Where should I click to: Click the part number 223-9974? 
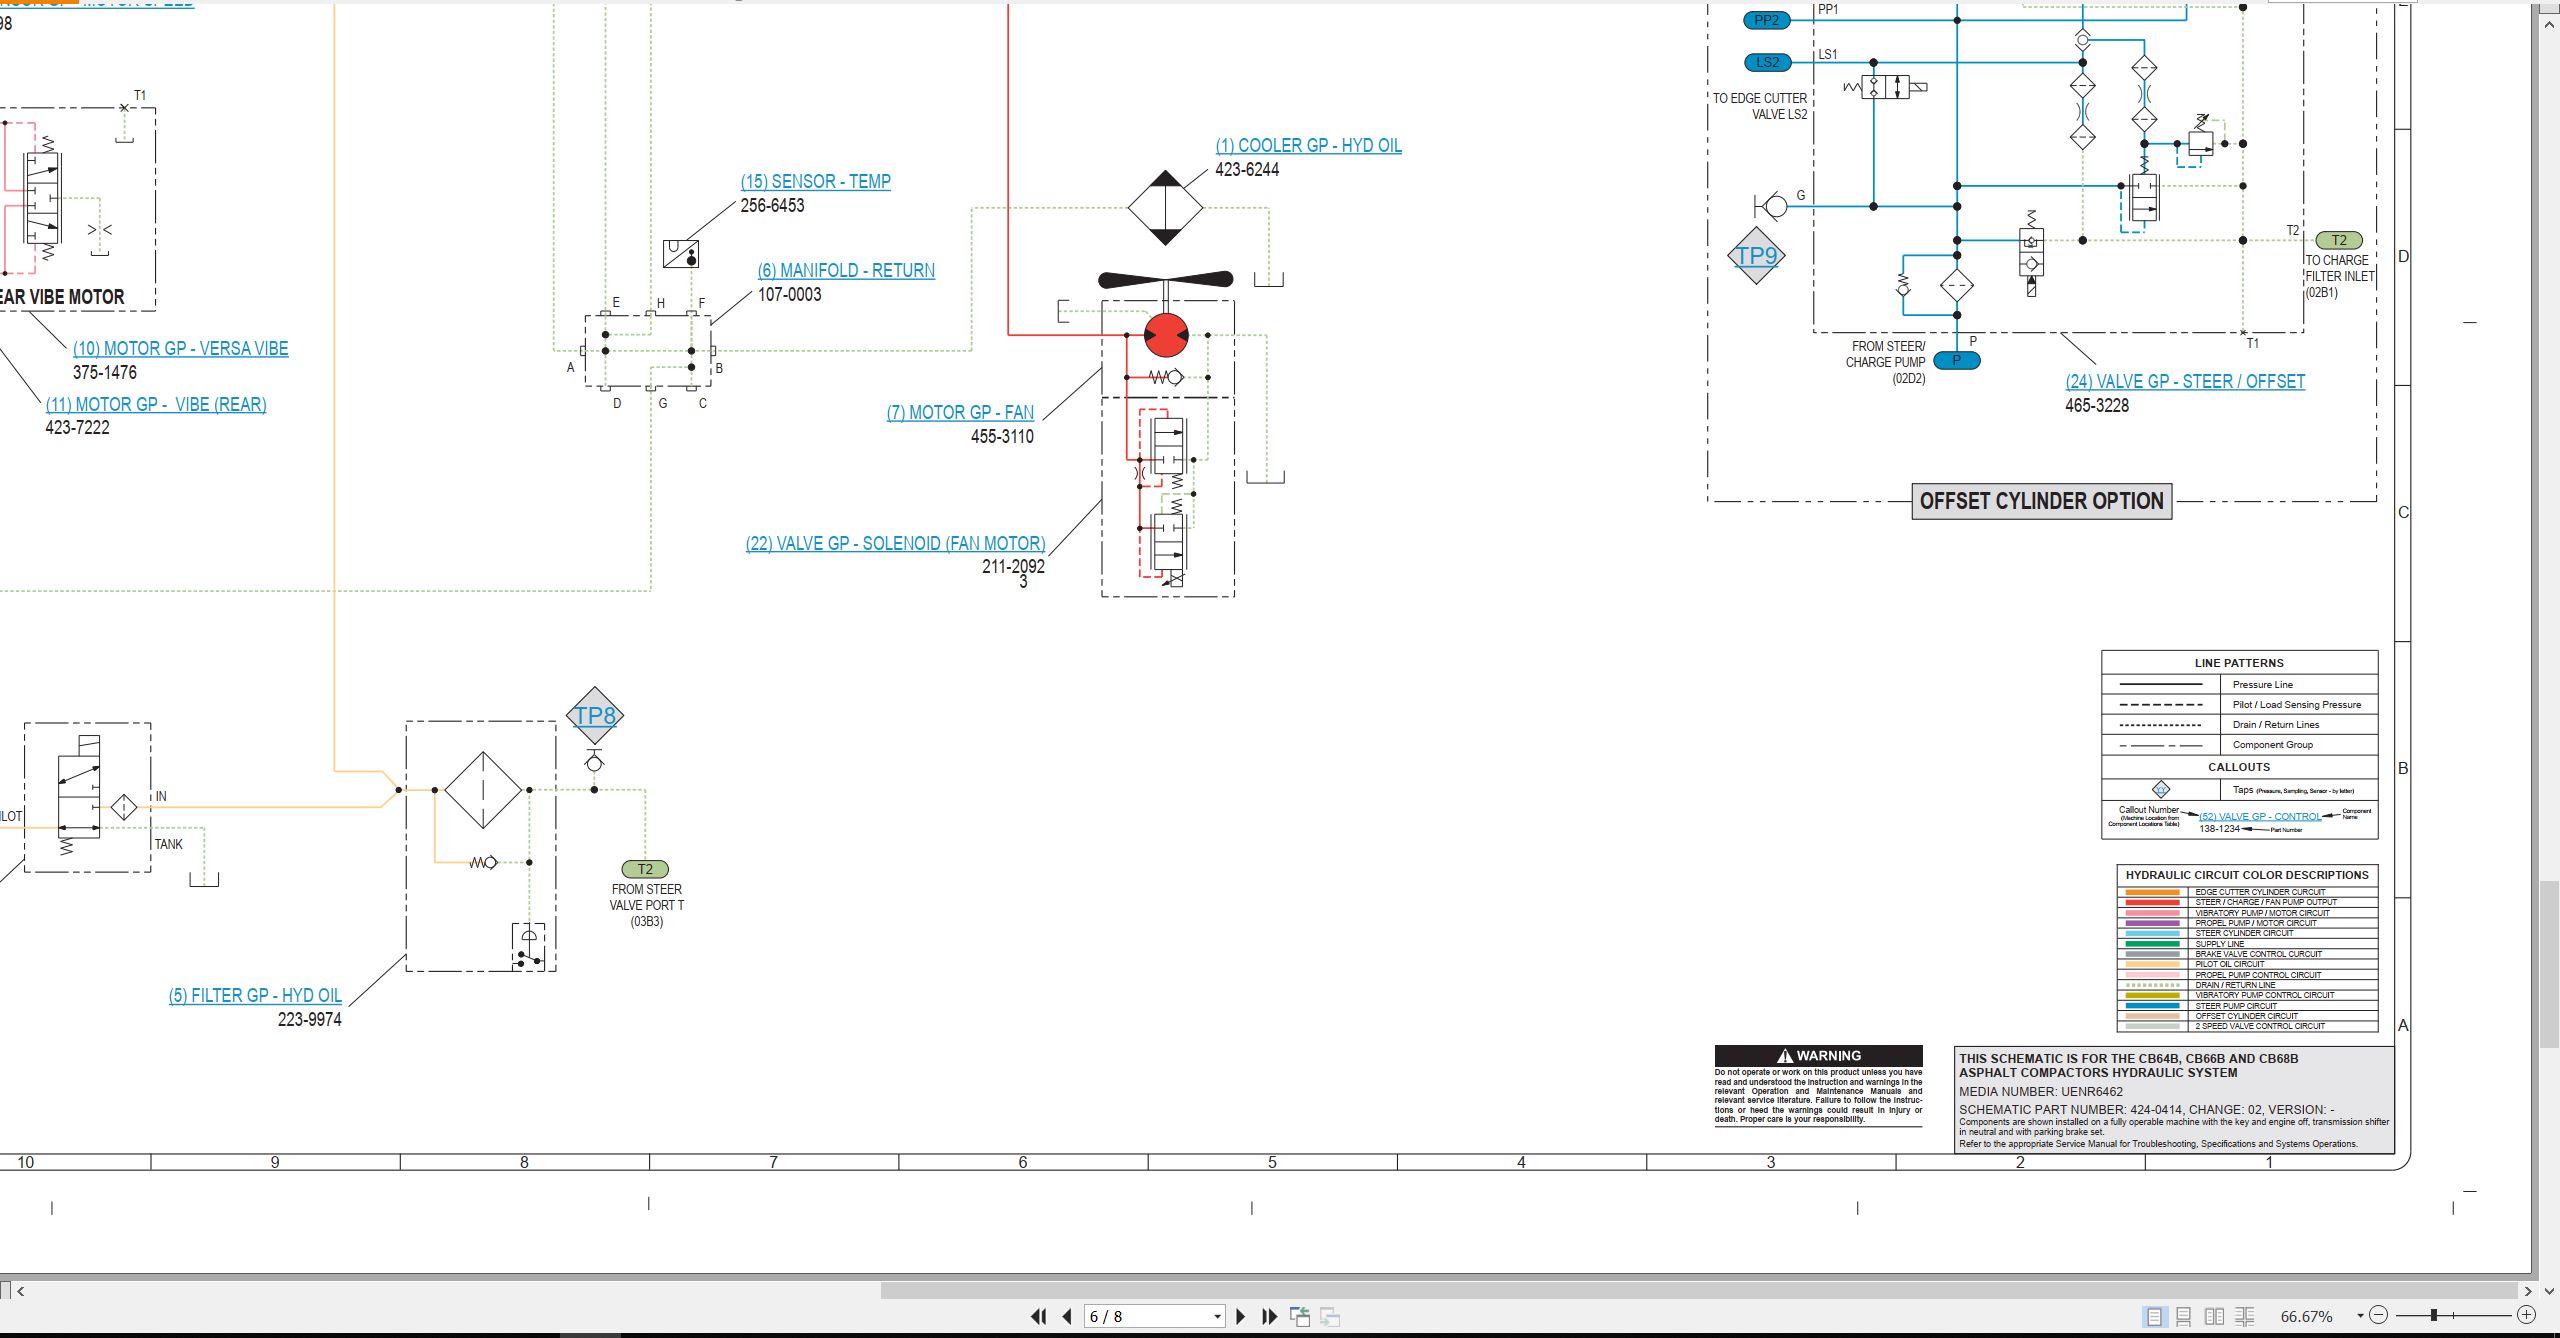point(310,1019)
